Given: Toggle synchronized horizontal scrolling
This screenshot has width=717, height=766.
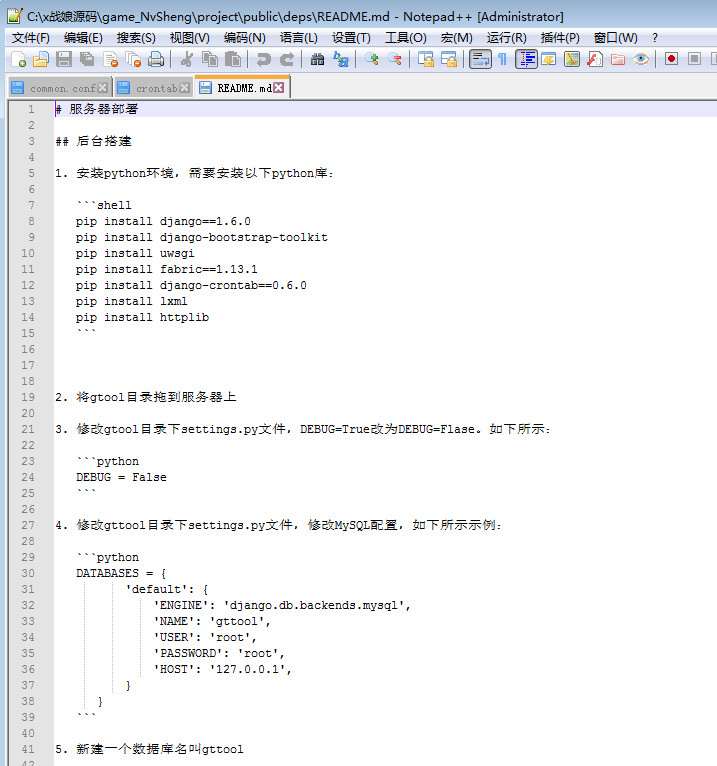Looking at the screenshot, I should [x=449, y=60].
